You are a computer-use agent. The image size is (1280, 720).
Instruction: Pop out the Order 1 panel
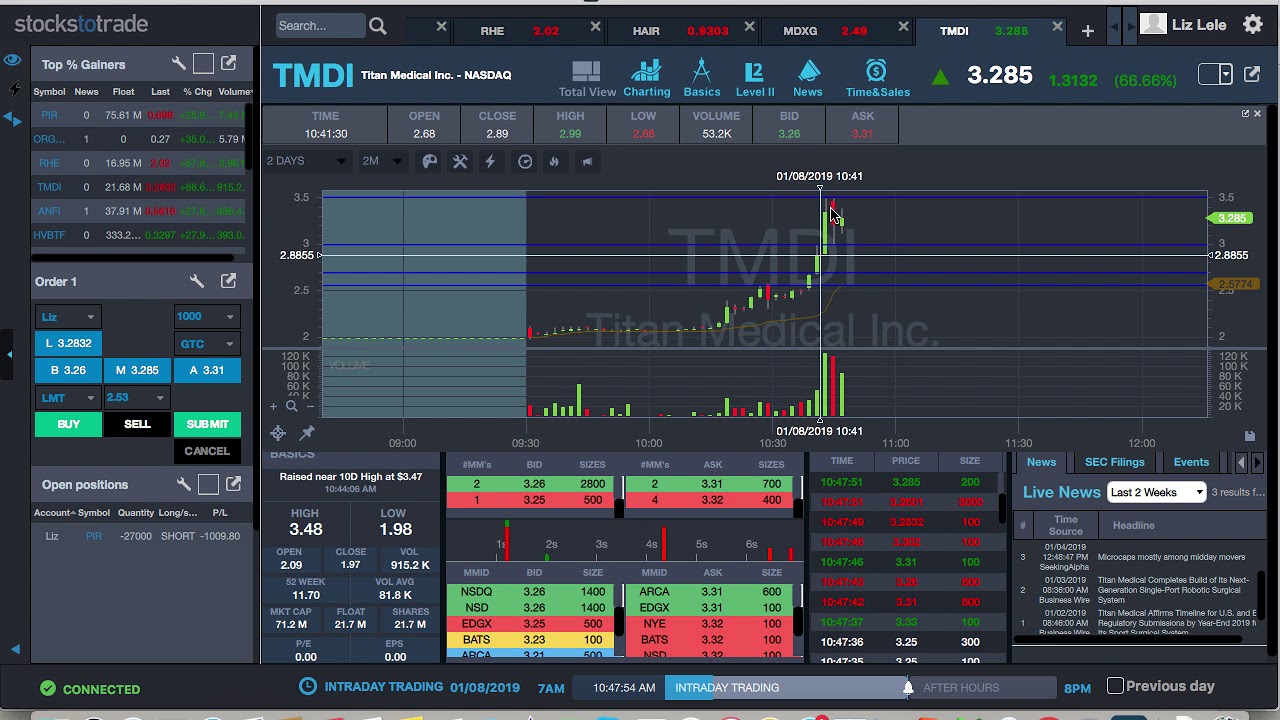coord(229,281)
